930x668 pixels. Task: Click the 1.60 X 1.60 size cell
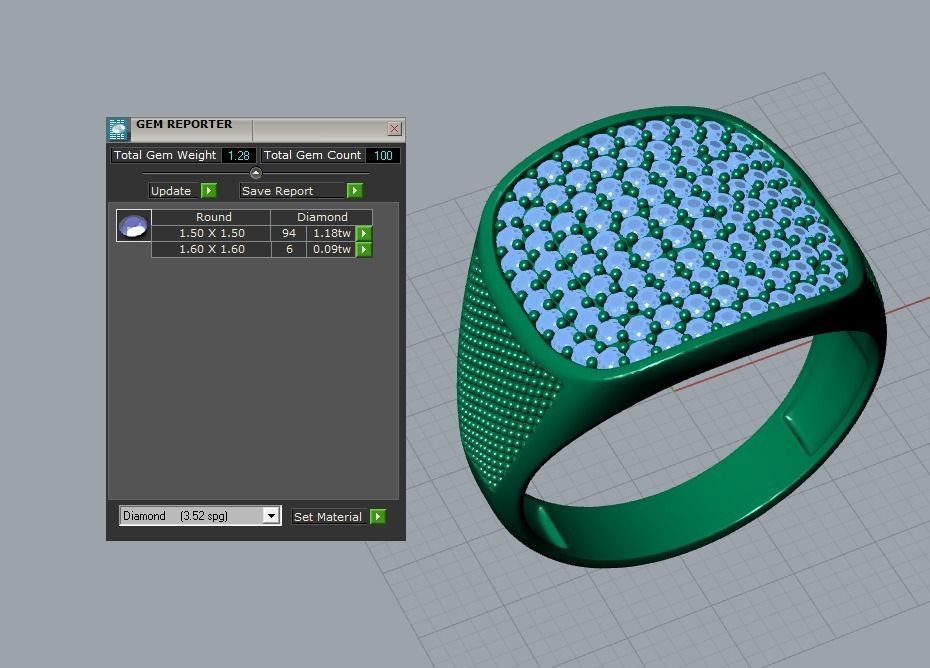212,249
